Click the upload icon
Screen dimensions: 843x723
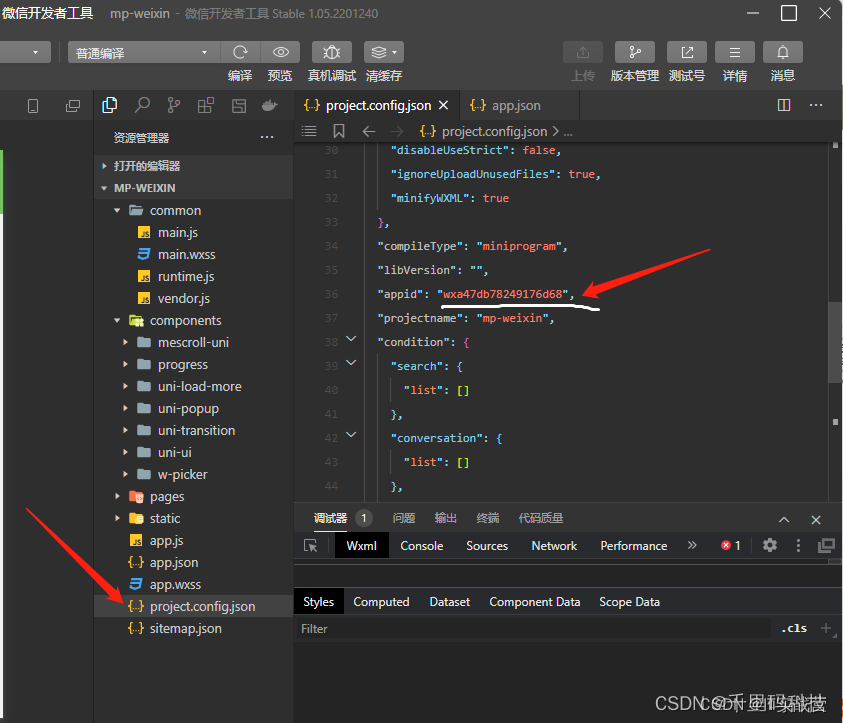(583, 52)
